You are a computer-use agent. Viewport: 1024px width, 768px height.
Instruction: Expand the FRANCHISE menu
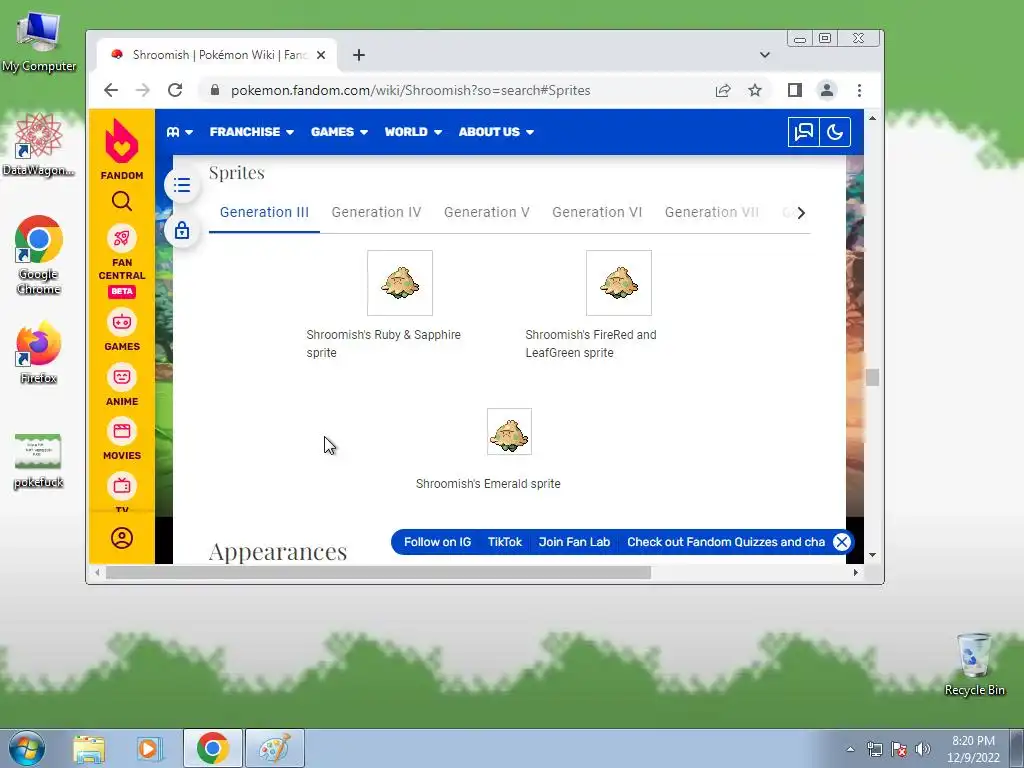[251, 132]
